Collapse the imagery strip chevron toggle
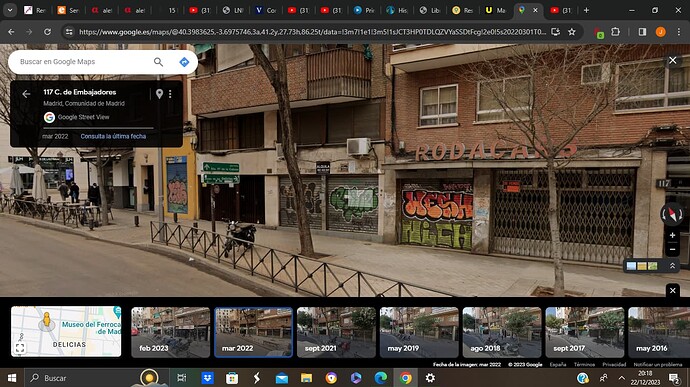The width and height of the screenshot is (690, 387). pyautogui.click(x=672, y=266)
